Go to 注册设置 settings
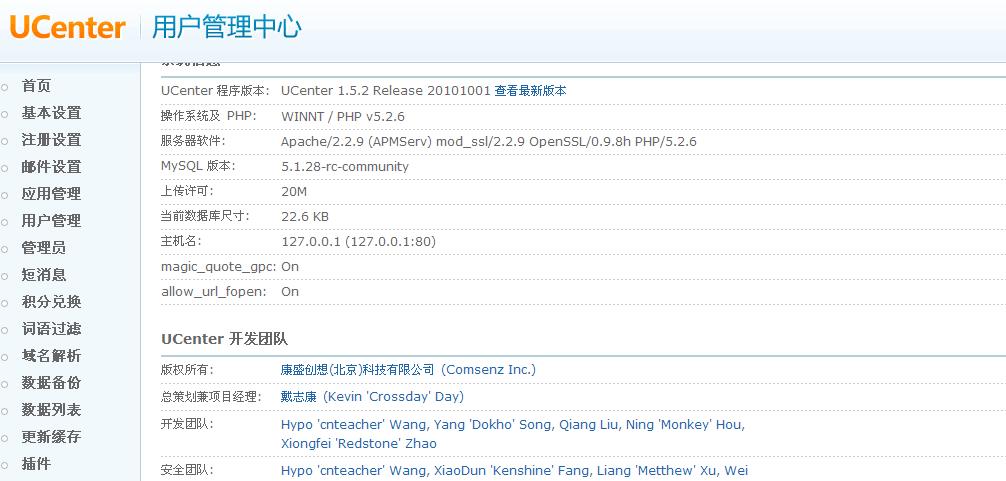The image size is (1006, 481). point(51,140)
